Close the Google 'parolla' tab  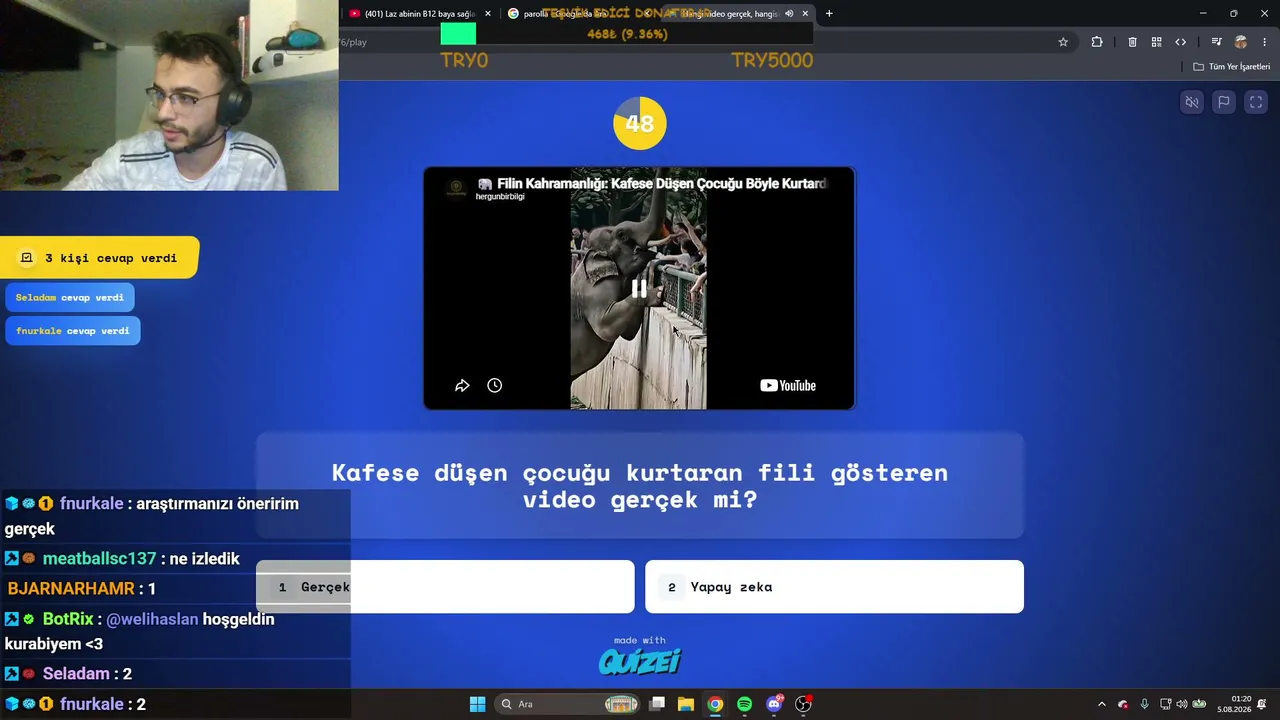pos(648,14)
